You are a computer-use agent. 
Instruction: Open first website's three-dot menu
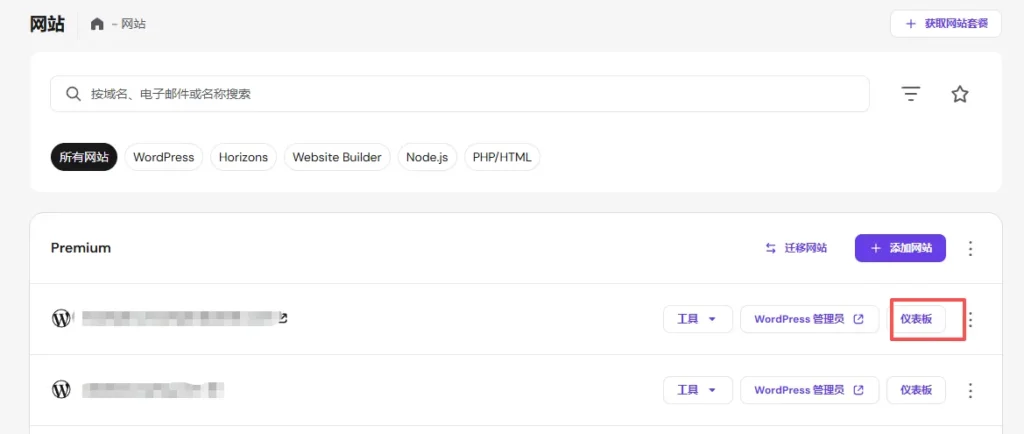(970, 320)
